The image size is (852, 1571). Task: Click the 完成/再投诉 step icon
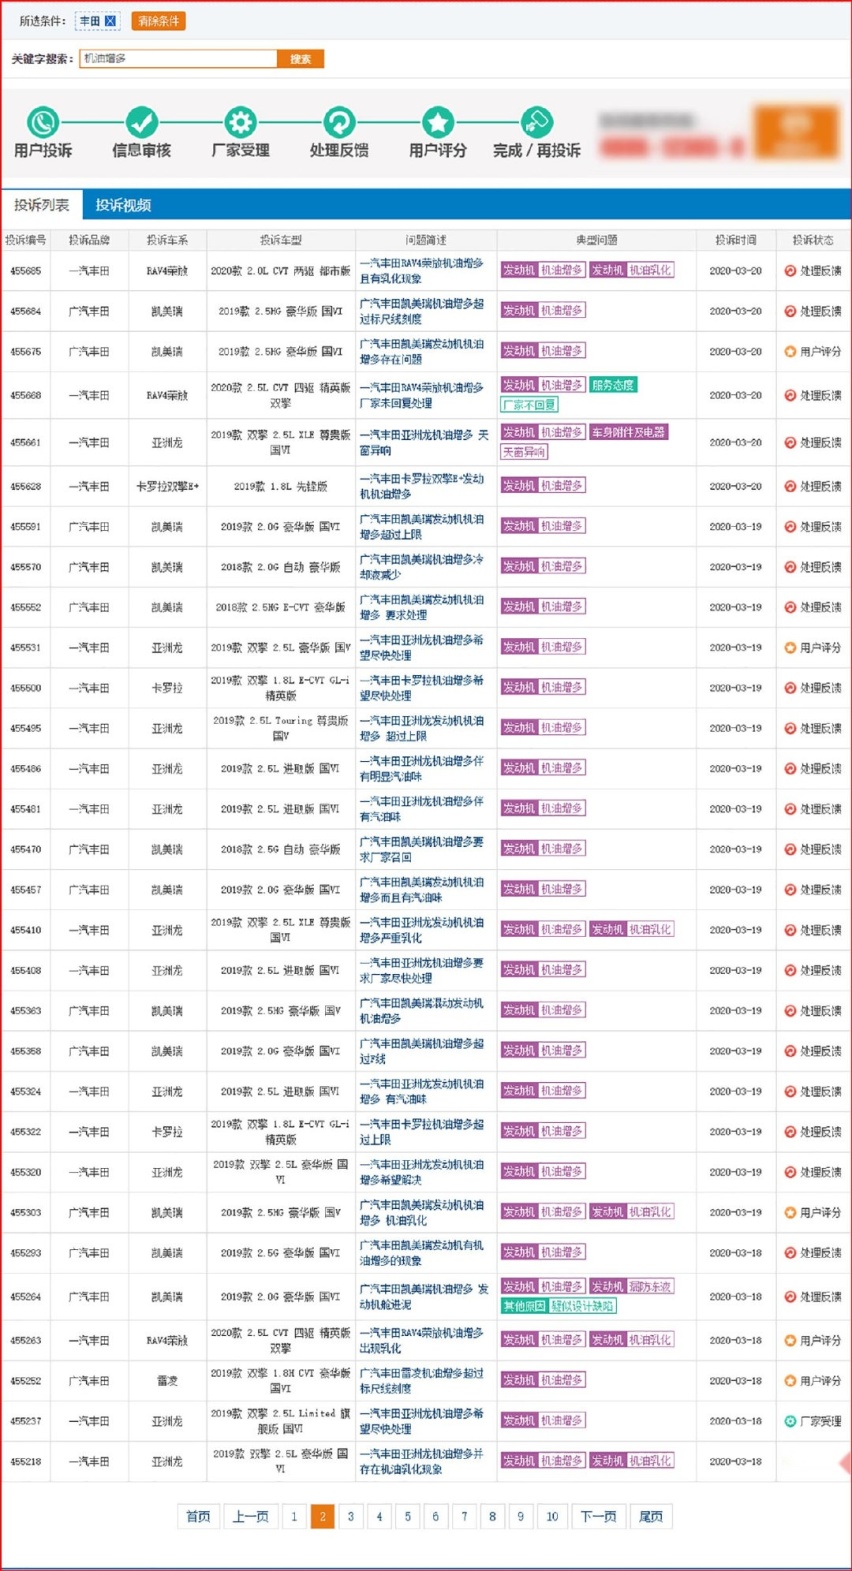pos(536,122)
